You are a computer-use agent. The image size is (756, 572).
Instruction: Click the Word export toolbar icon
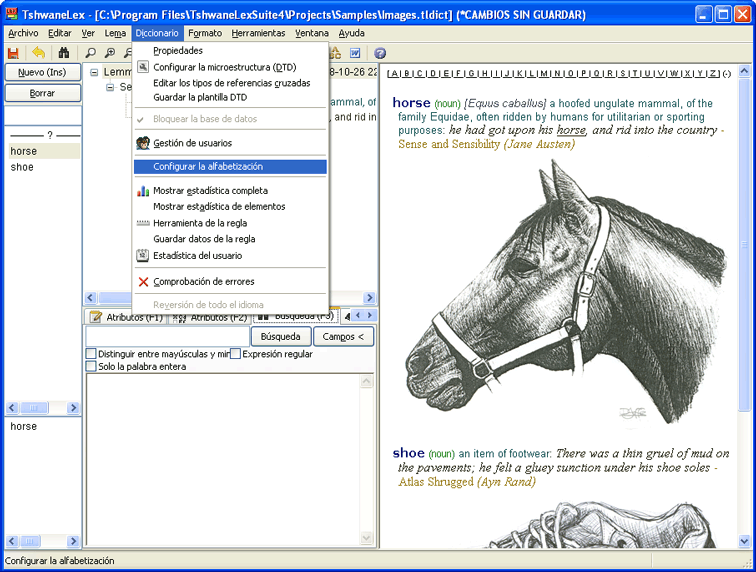(355, 53)
